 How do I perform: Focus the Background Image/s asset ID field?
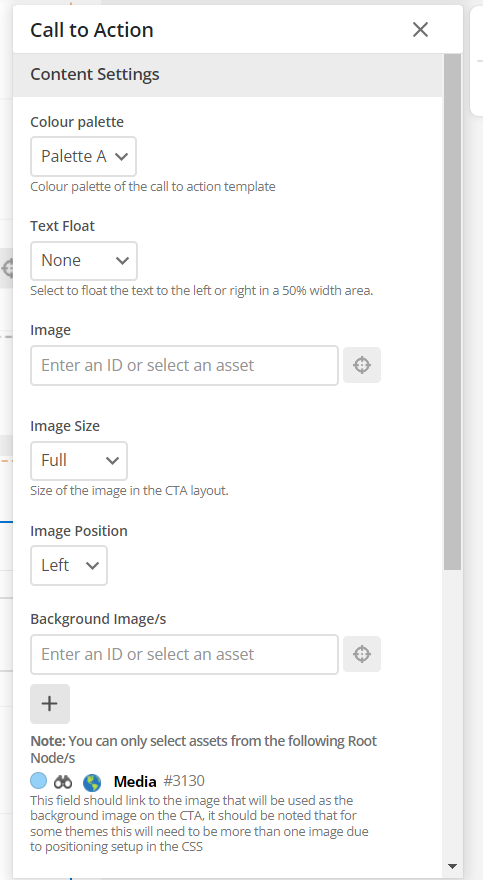tap(185, 654)
